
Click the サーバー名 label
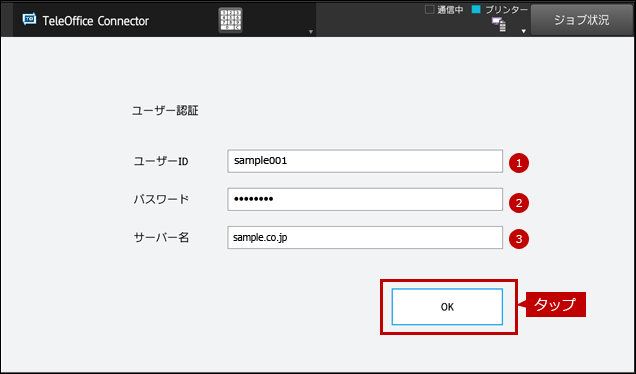[x=161, y=237]
